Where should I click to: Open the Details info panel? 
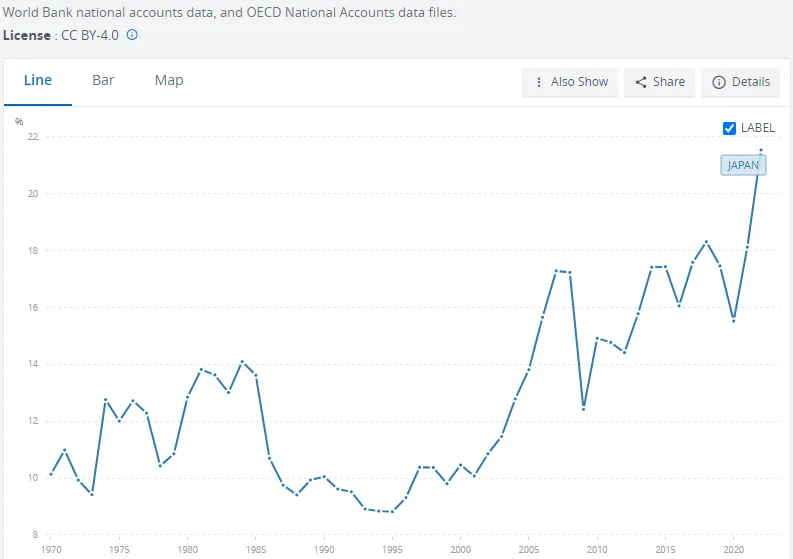741,82
